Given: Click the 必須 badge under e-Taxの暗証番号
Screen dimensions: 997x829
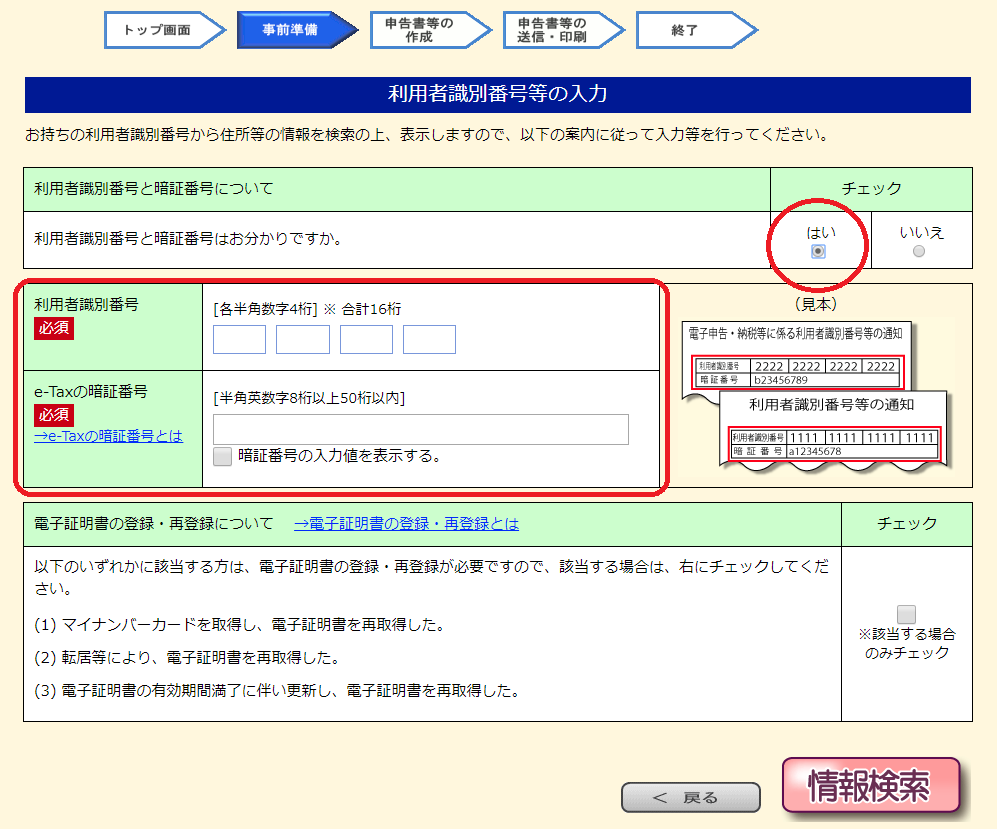Looking at the screenshot, I should pyautogui.click(x=54, y=415).
